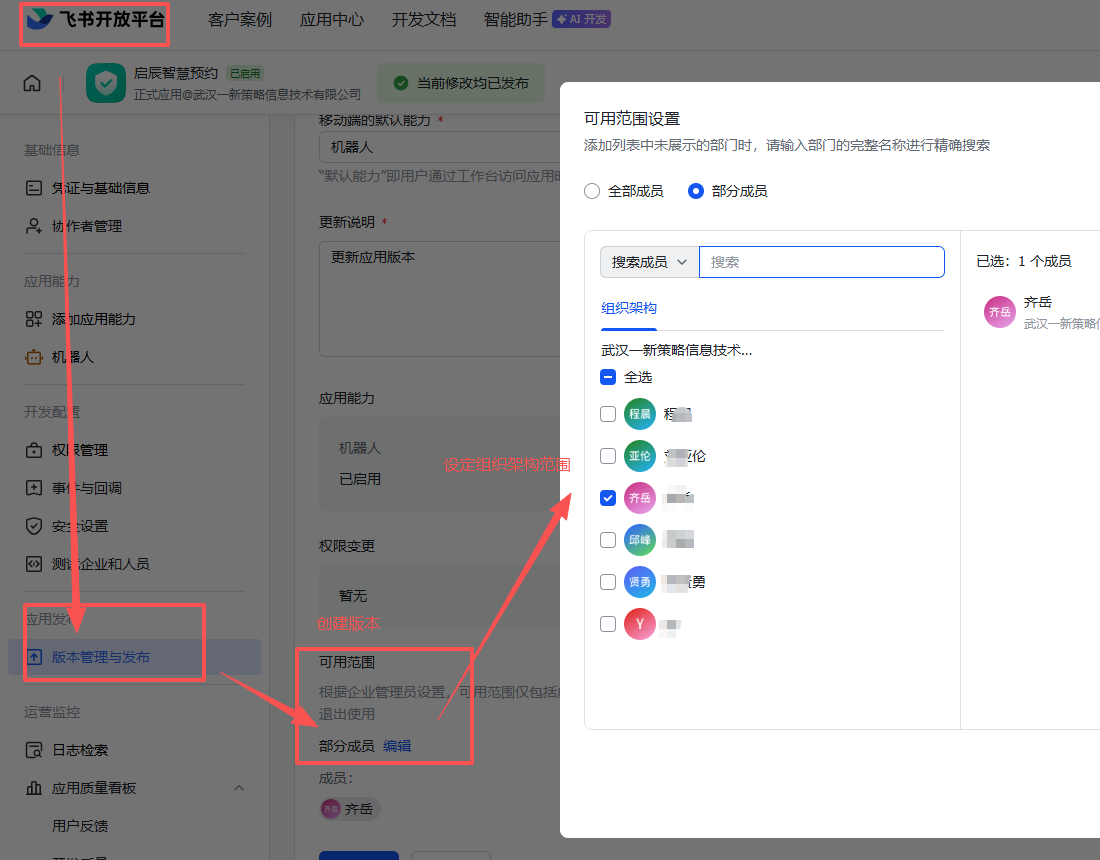Click the AI 开发 badge
1100x860 pixels.
[x=582, y=19]
